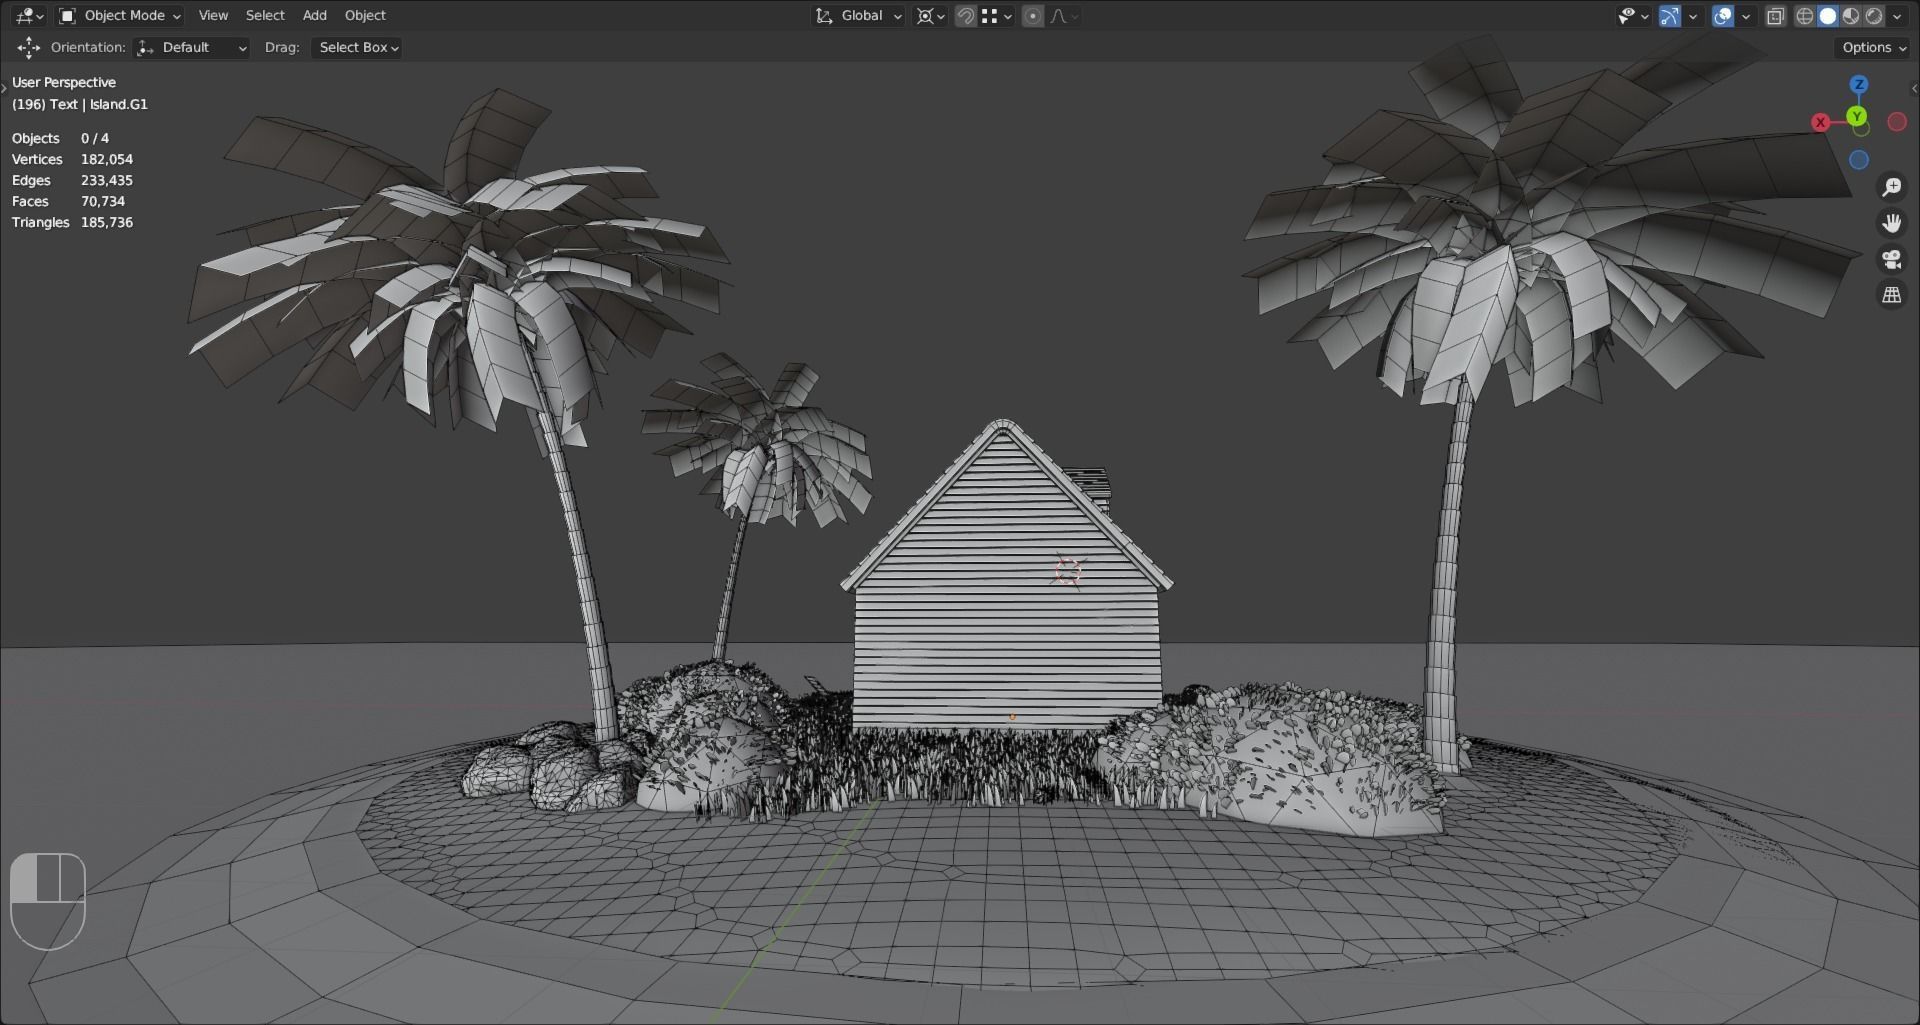Open the Drag Select Box dropdown

(x=357, y=47)
